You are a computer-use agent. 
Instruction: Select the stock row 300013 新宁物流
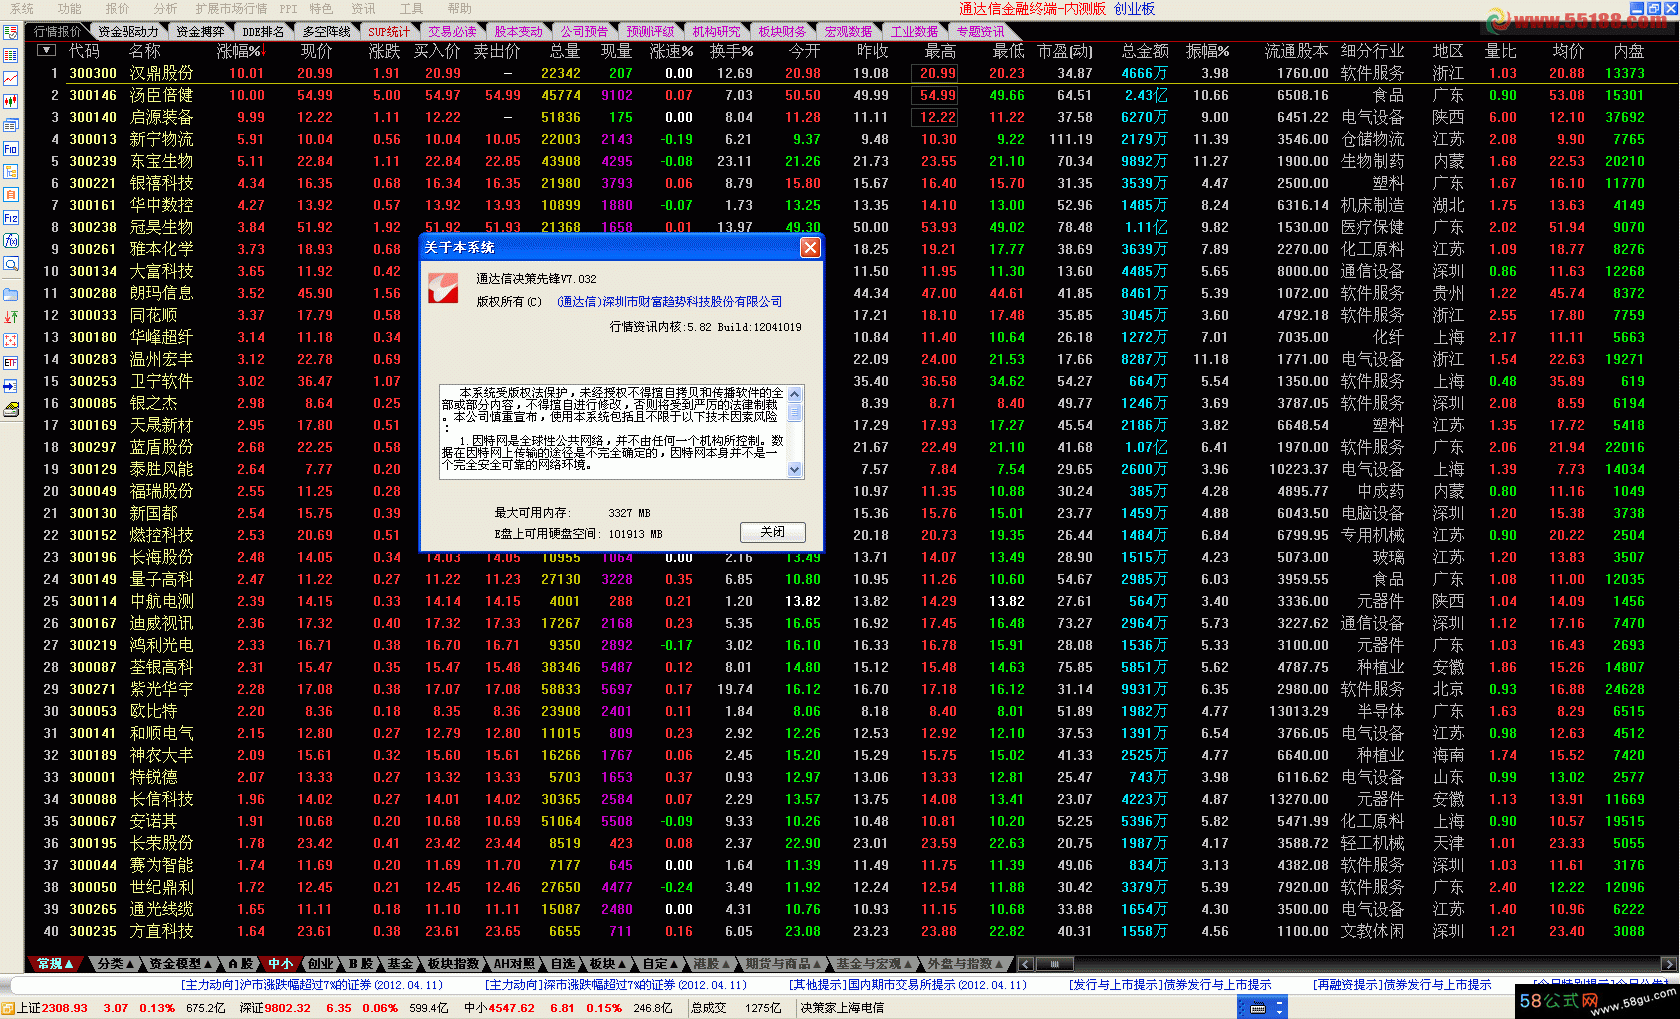852,139
